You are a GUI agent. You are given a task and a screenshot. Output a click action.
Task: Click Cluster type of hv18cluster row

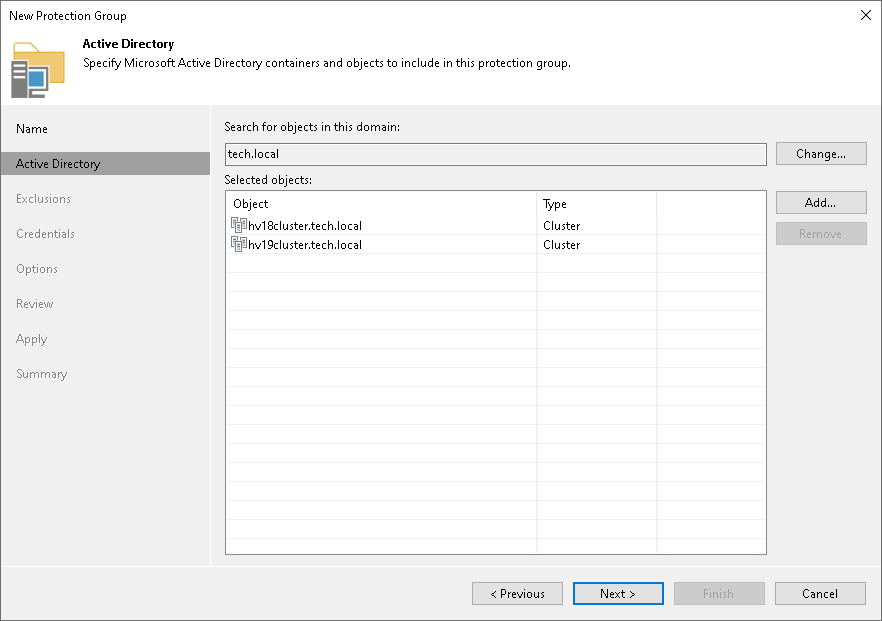(561, 226)
